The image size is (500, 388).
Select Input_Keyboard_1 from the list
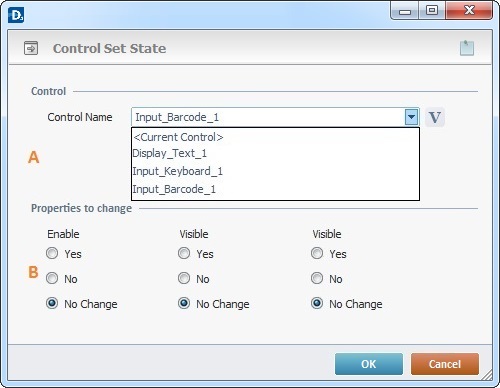coord(275,171)
